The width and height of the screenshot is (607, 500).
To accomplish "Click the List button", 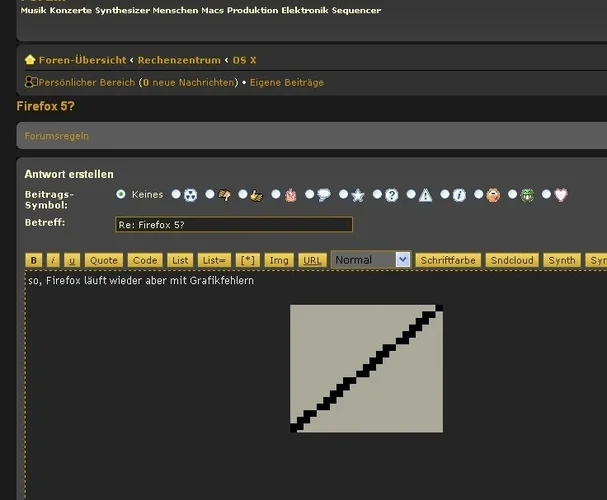I will [180, 260].
